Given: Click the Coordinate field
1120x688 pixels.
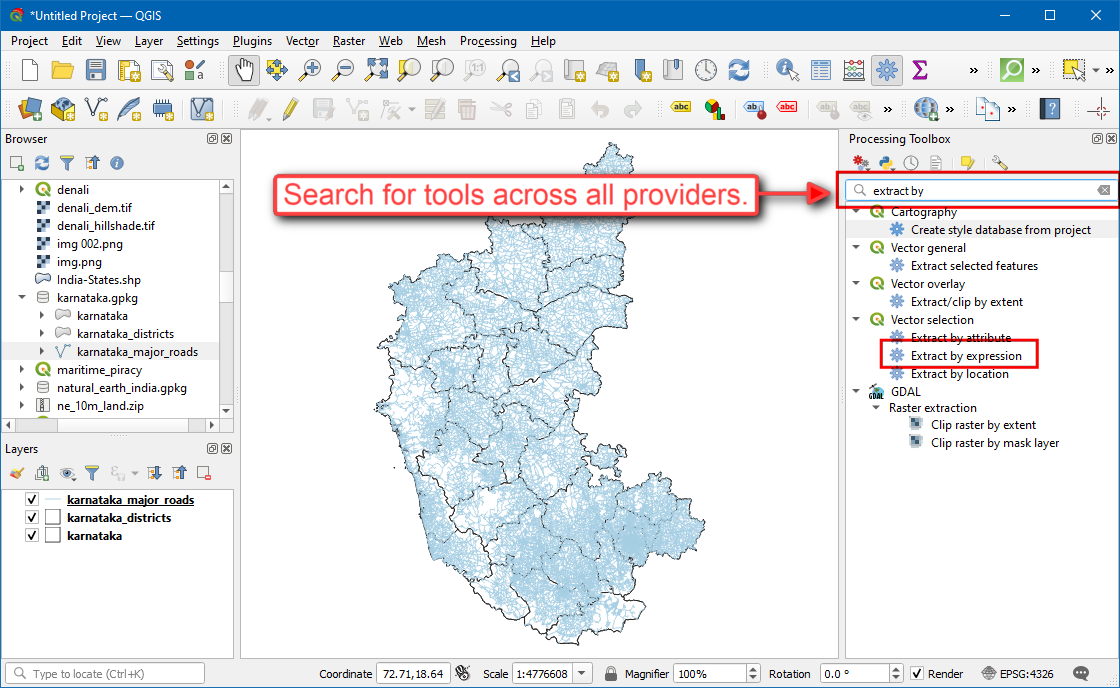Looking at the screenshot, I should [413, 673].
